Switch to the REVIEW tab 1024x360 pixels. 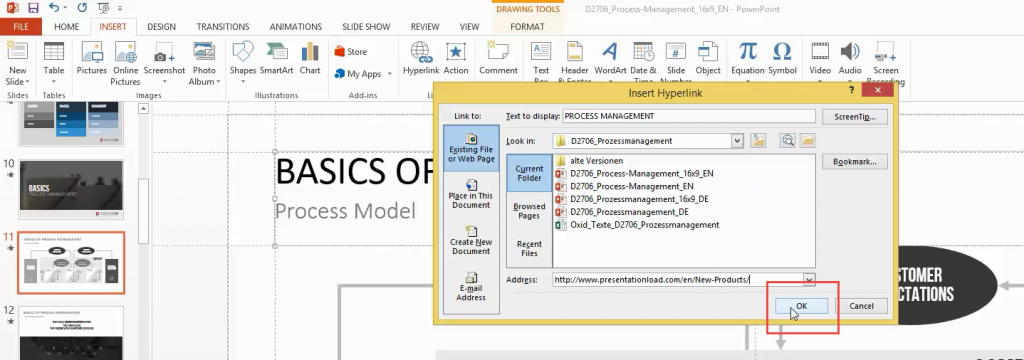[424, 27]
